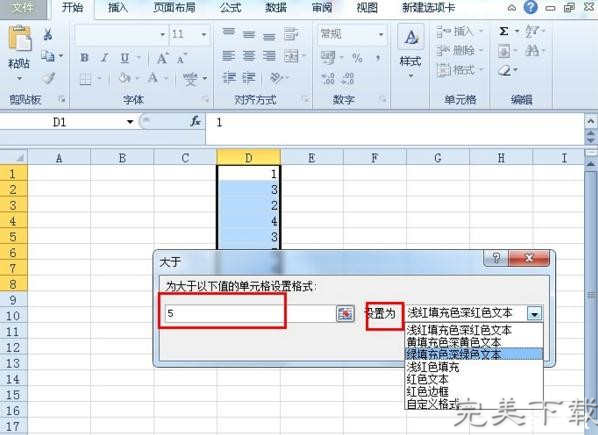Decrease indent icon
The height and width of the screenshot is (435, 598).
(x=229, y=78)
